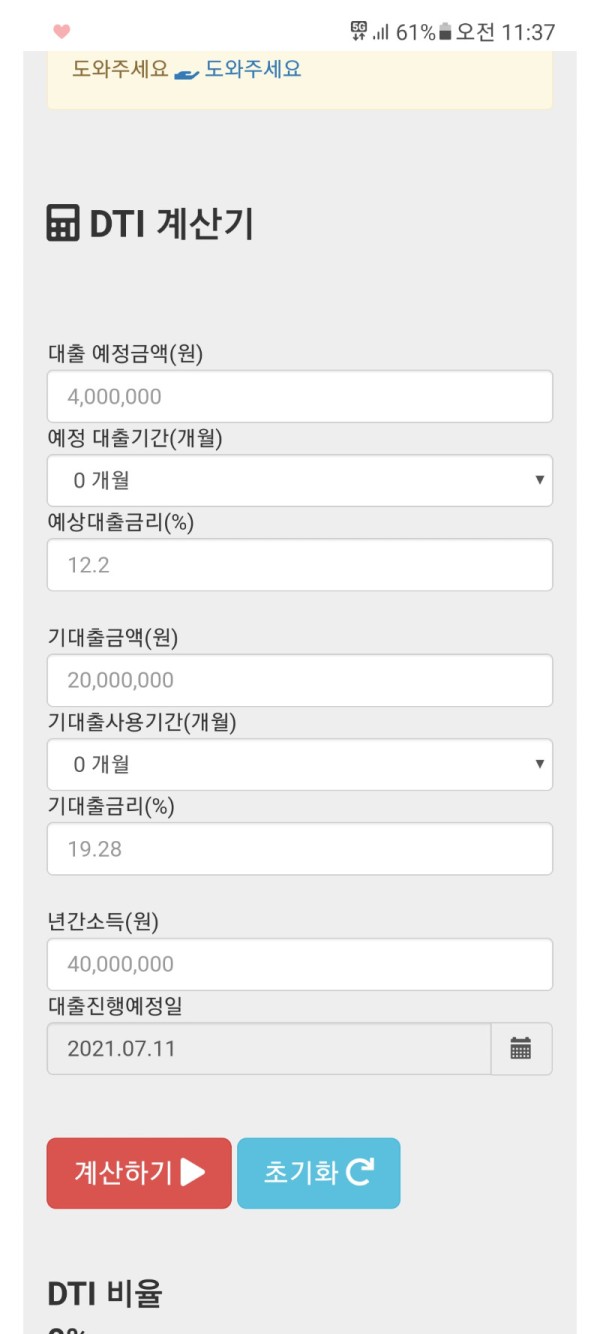Click the 대출진행예정일 date field
The image size is (600, 1334).
click(x=269, y=1049)
